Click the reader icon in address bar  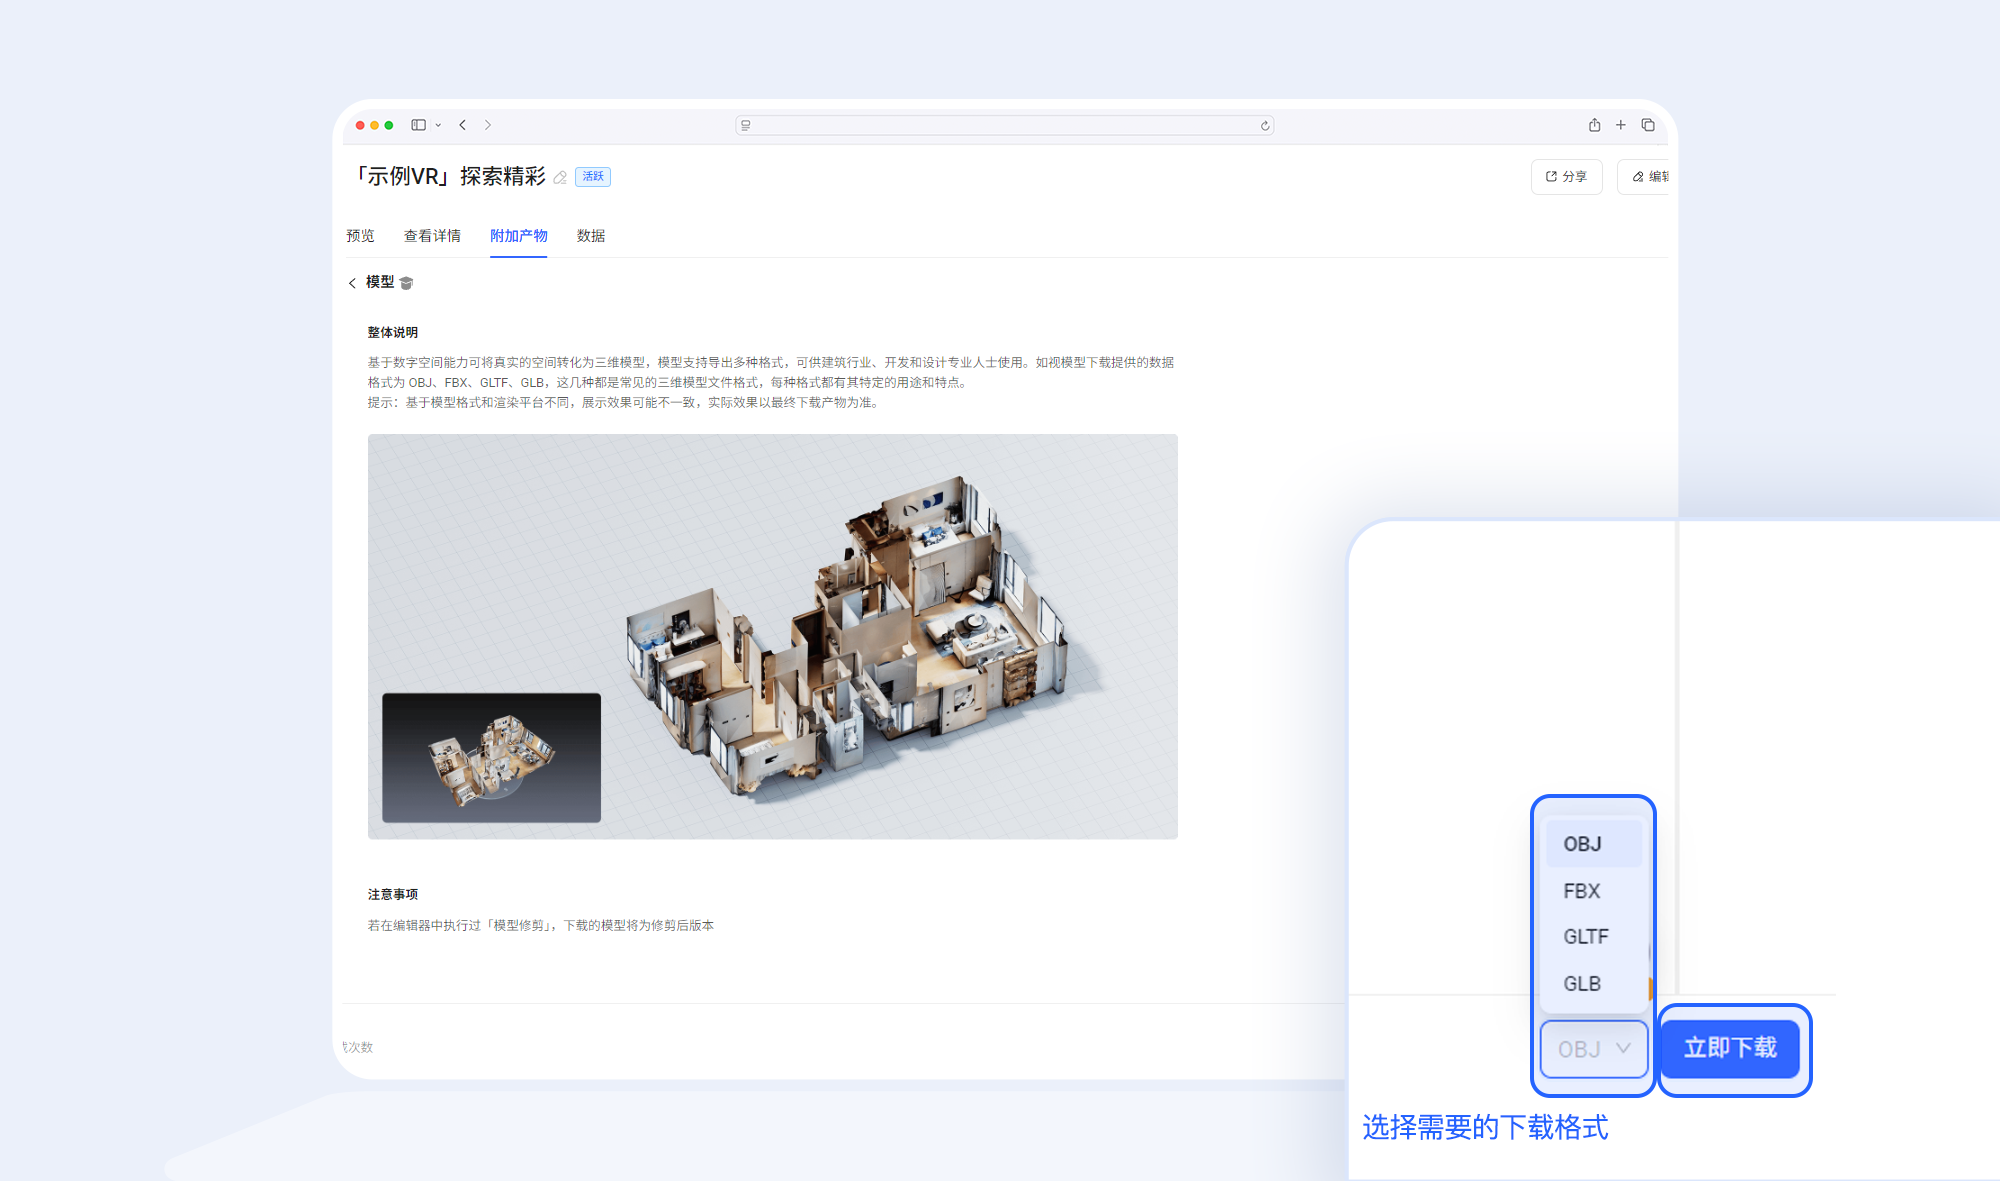[x=746, y=125]
